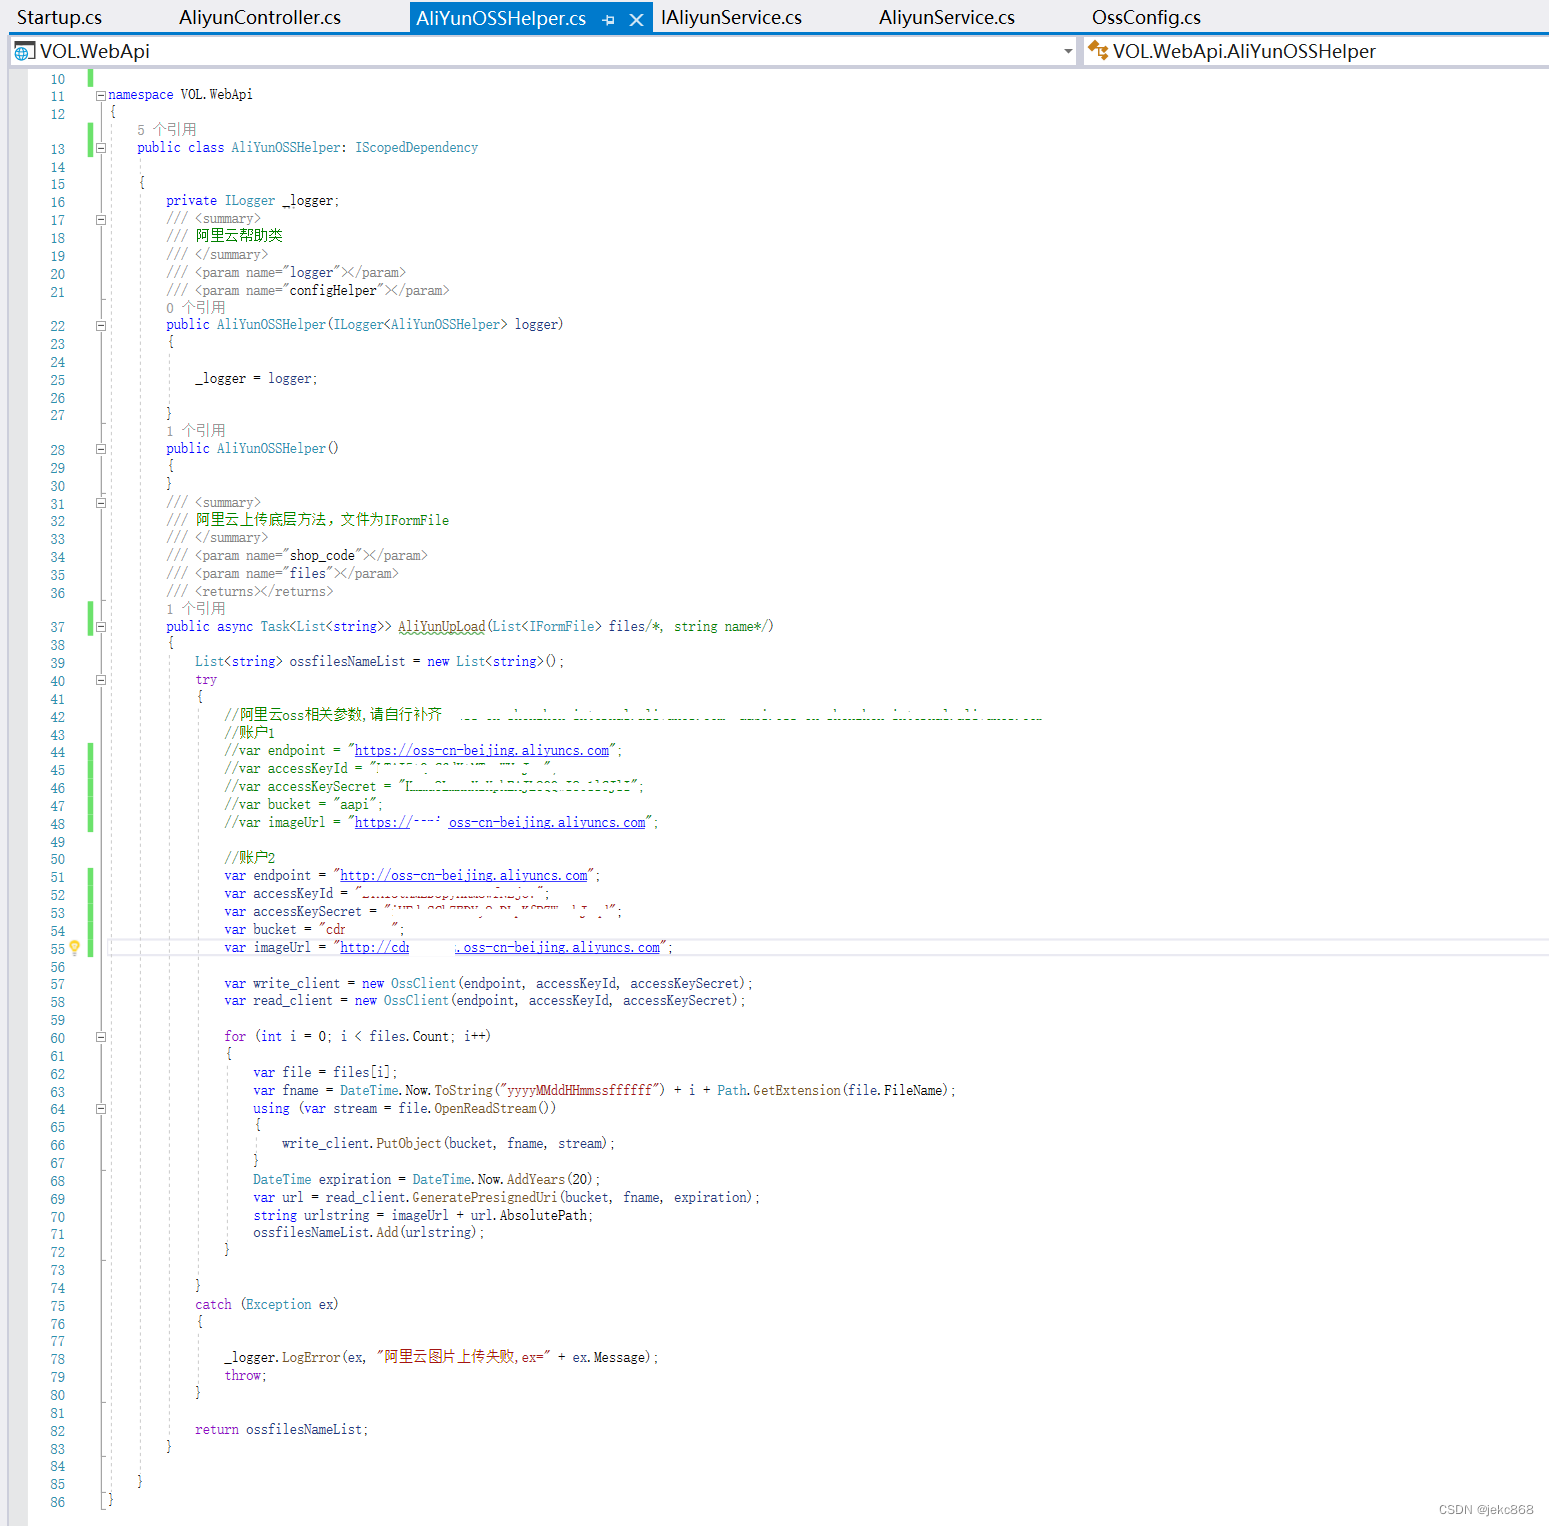Click the AliYunOSSHelper class icon in navigation bar
Screen dimensions: 1549x1526
[x=1098, y=51]
